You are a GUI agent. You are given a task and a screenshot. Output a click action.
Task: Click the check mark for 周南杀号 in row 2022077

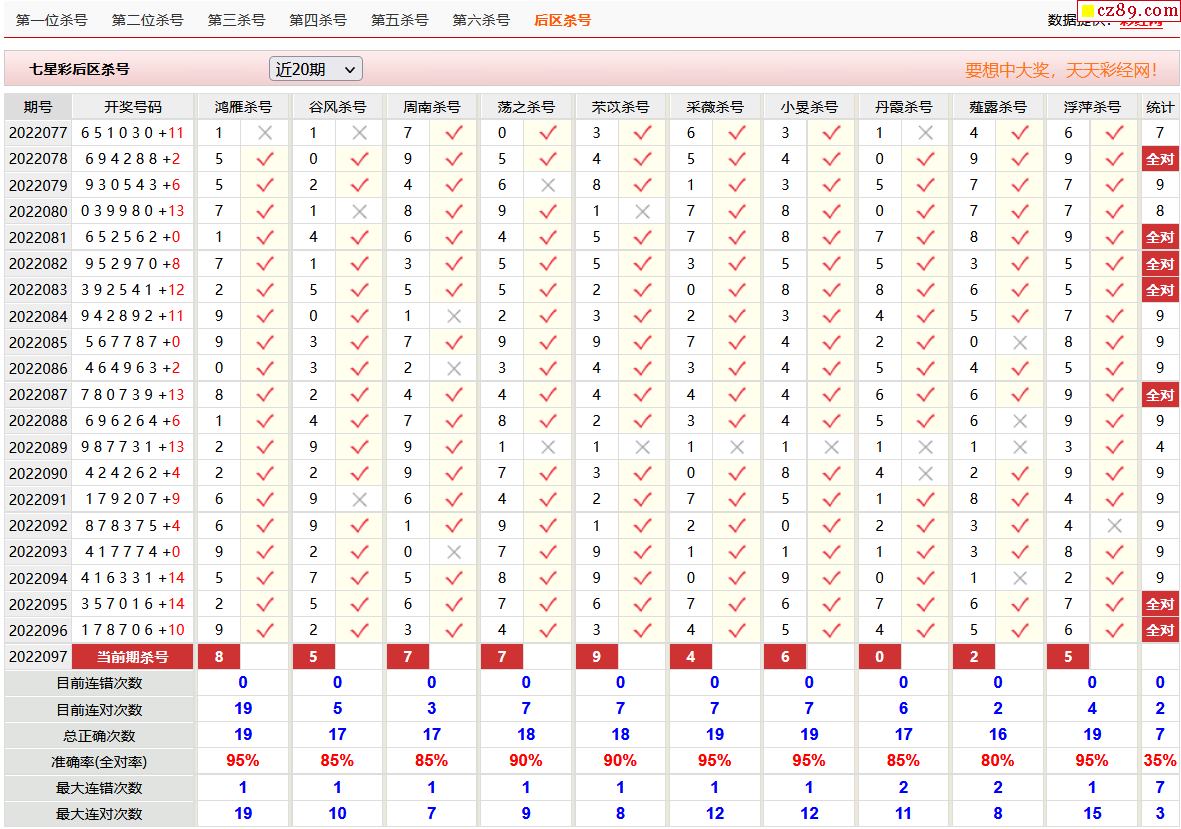[x=453, y=133]
